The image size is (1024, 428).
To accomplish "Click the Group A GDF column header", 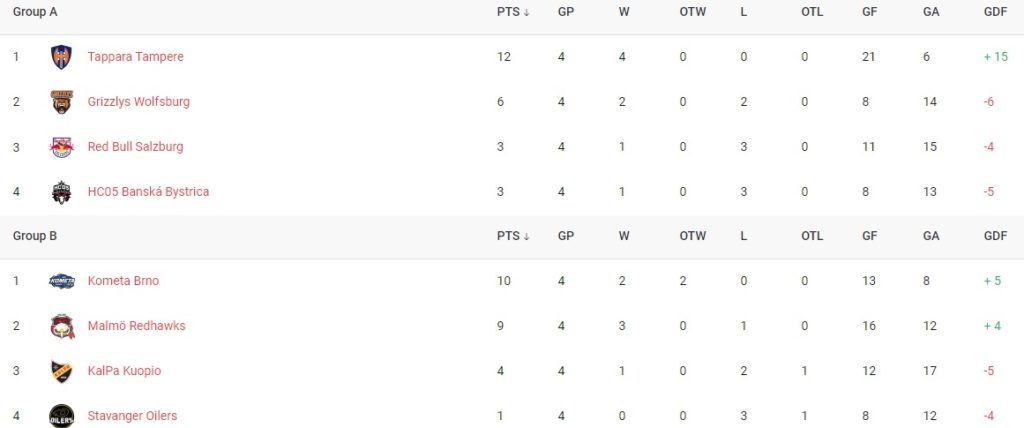I will click(x=995, y=13).
